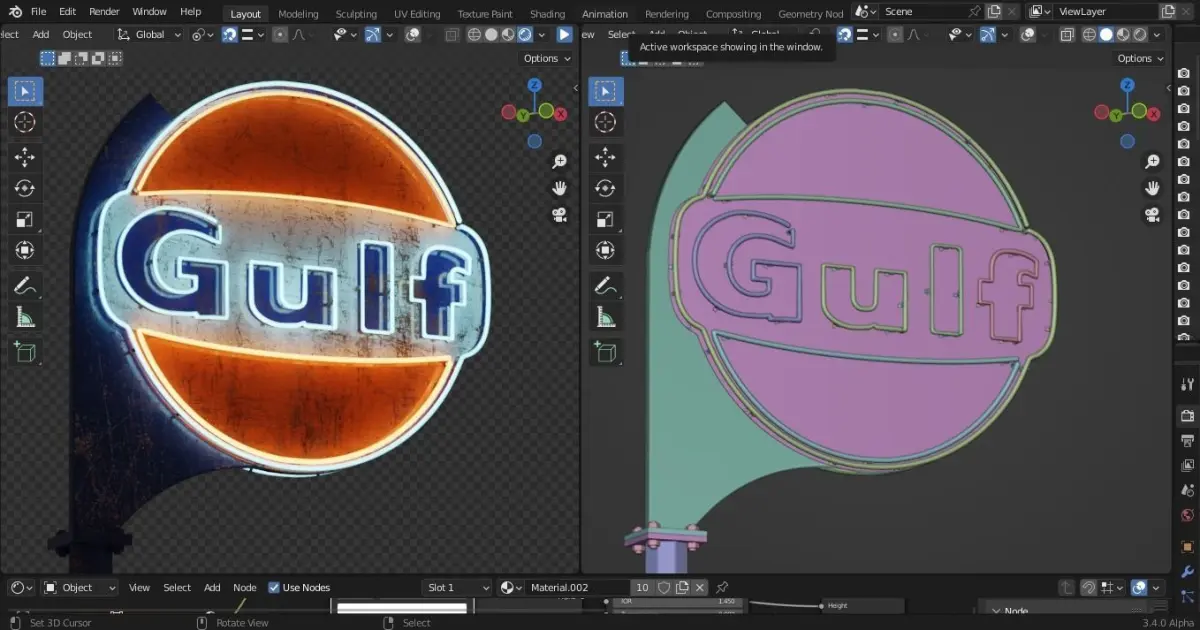
Task: Open Options dropdown in right viewport
Action: point(1140,58)
